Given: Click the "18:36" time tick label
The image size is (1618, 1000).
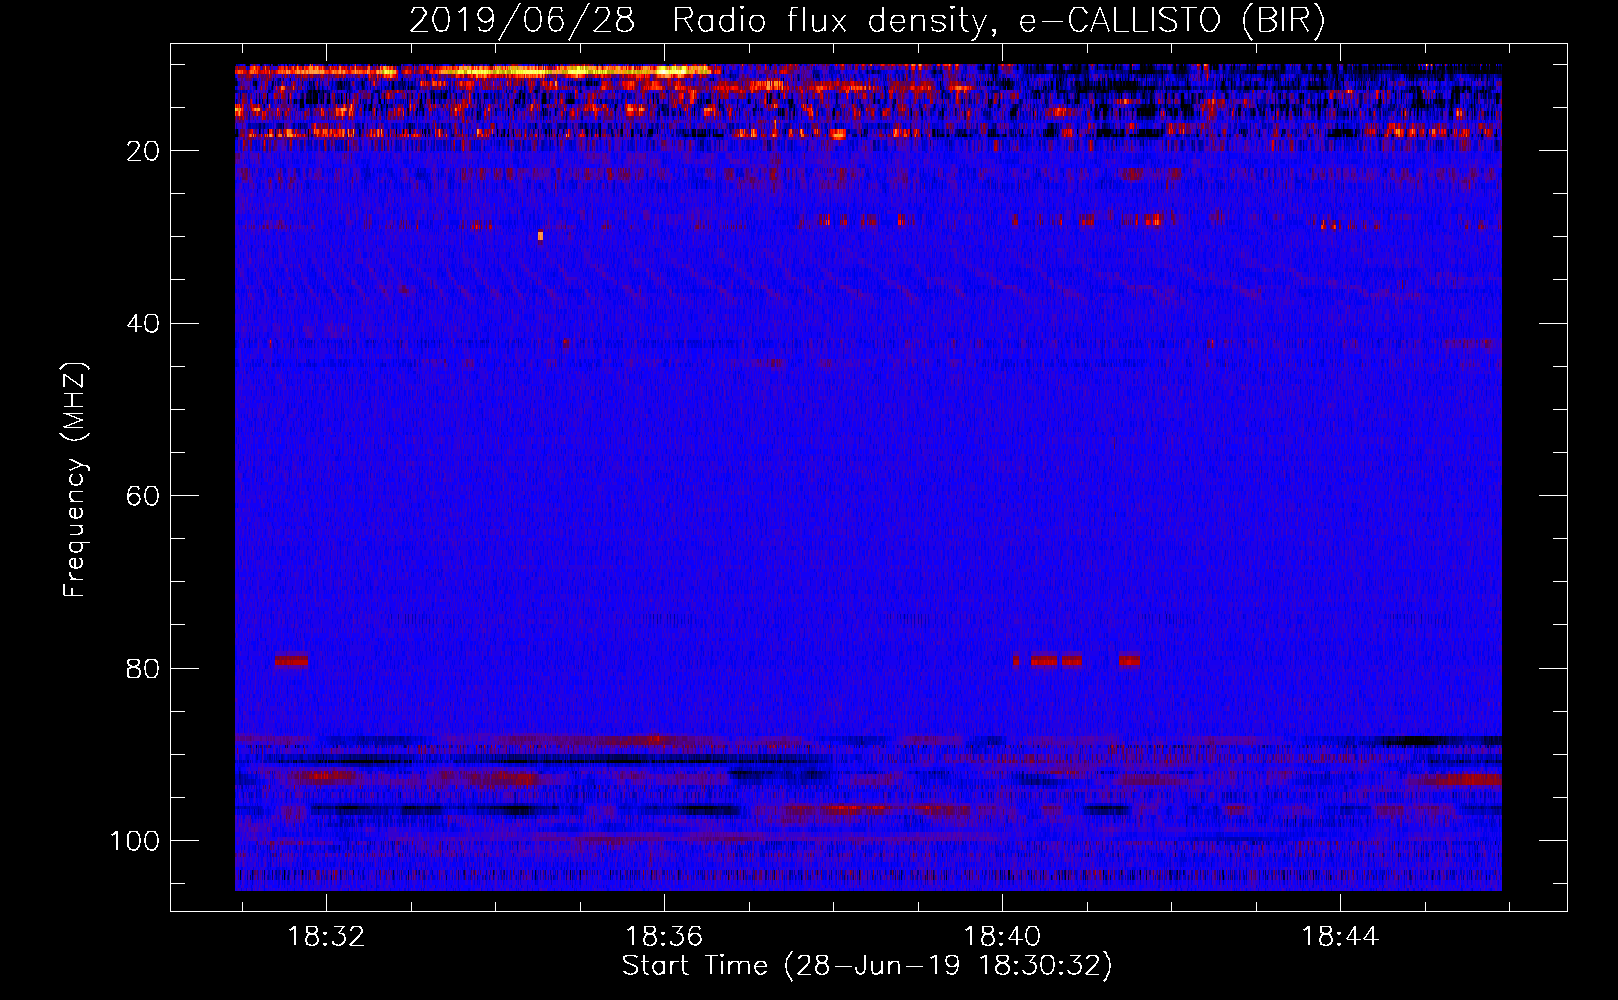Looking at the screenshot, I should click(664, 937).
